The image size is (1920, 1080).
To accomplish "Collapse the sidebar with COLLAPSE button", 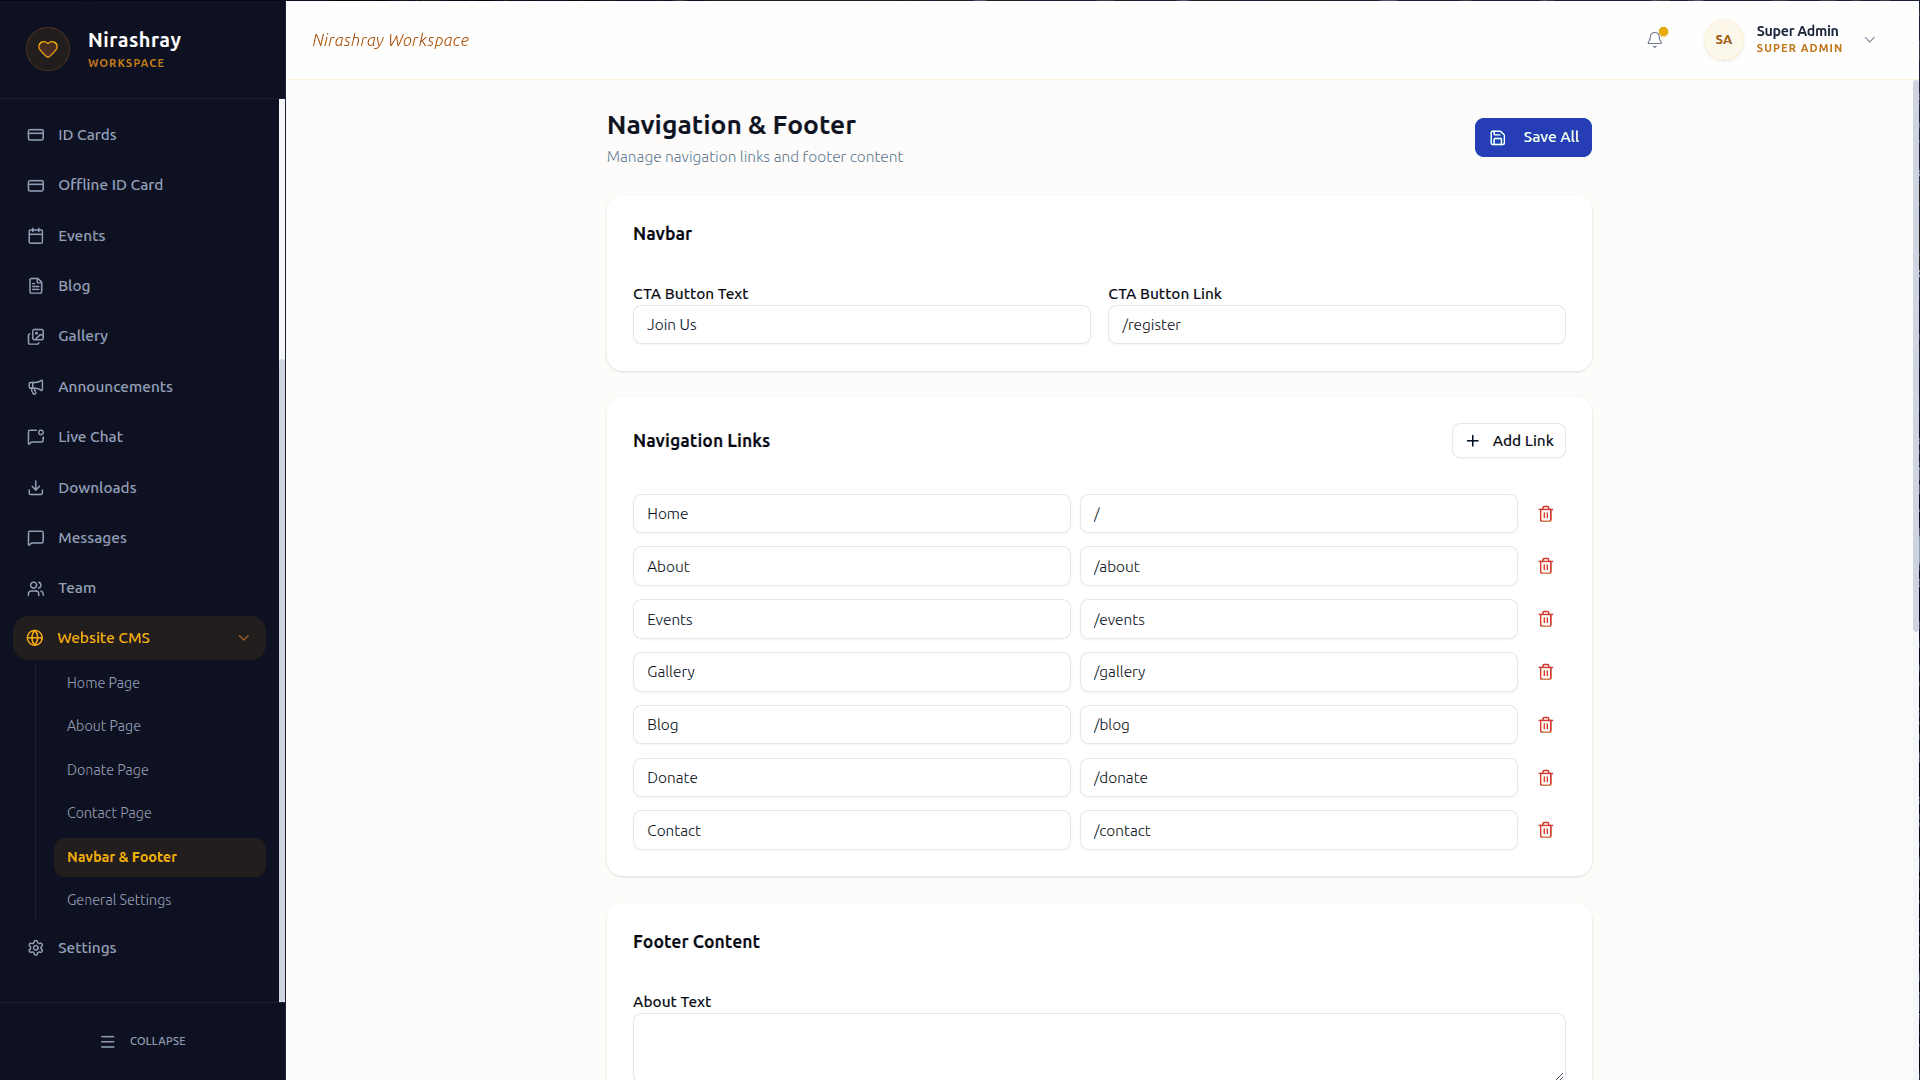I will click(143, 1041).
